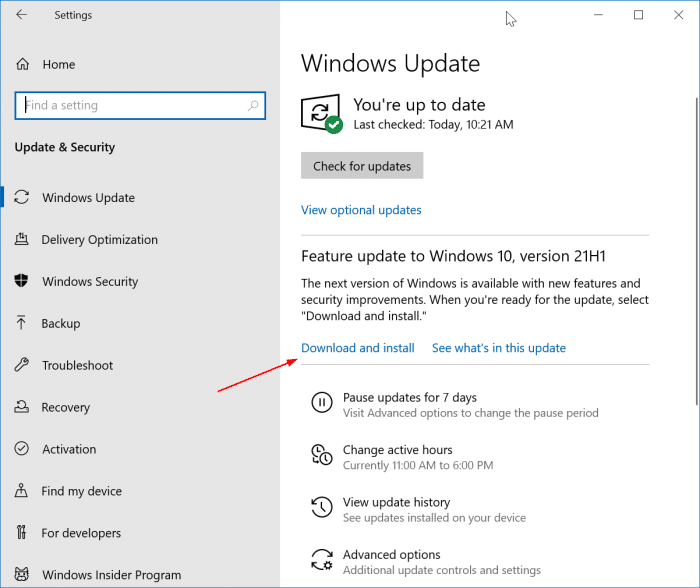Close the Settings window

click(679, 15)
